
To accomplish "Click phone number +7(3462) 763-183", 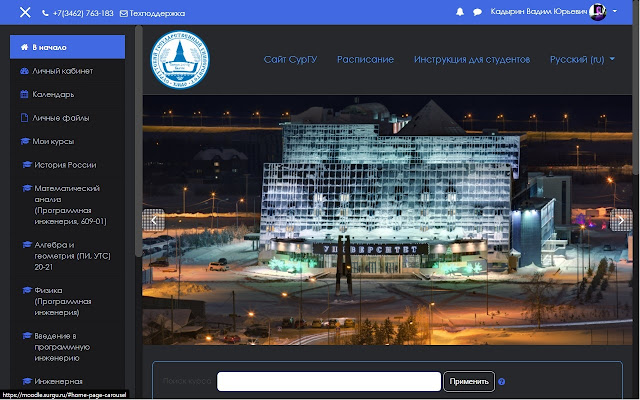I will point(83,13).
